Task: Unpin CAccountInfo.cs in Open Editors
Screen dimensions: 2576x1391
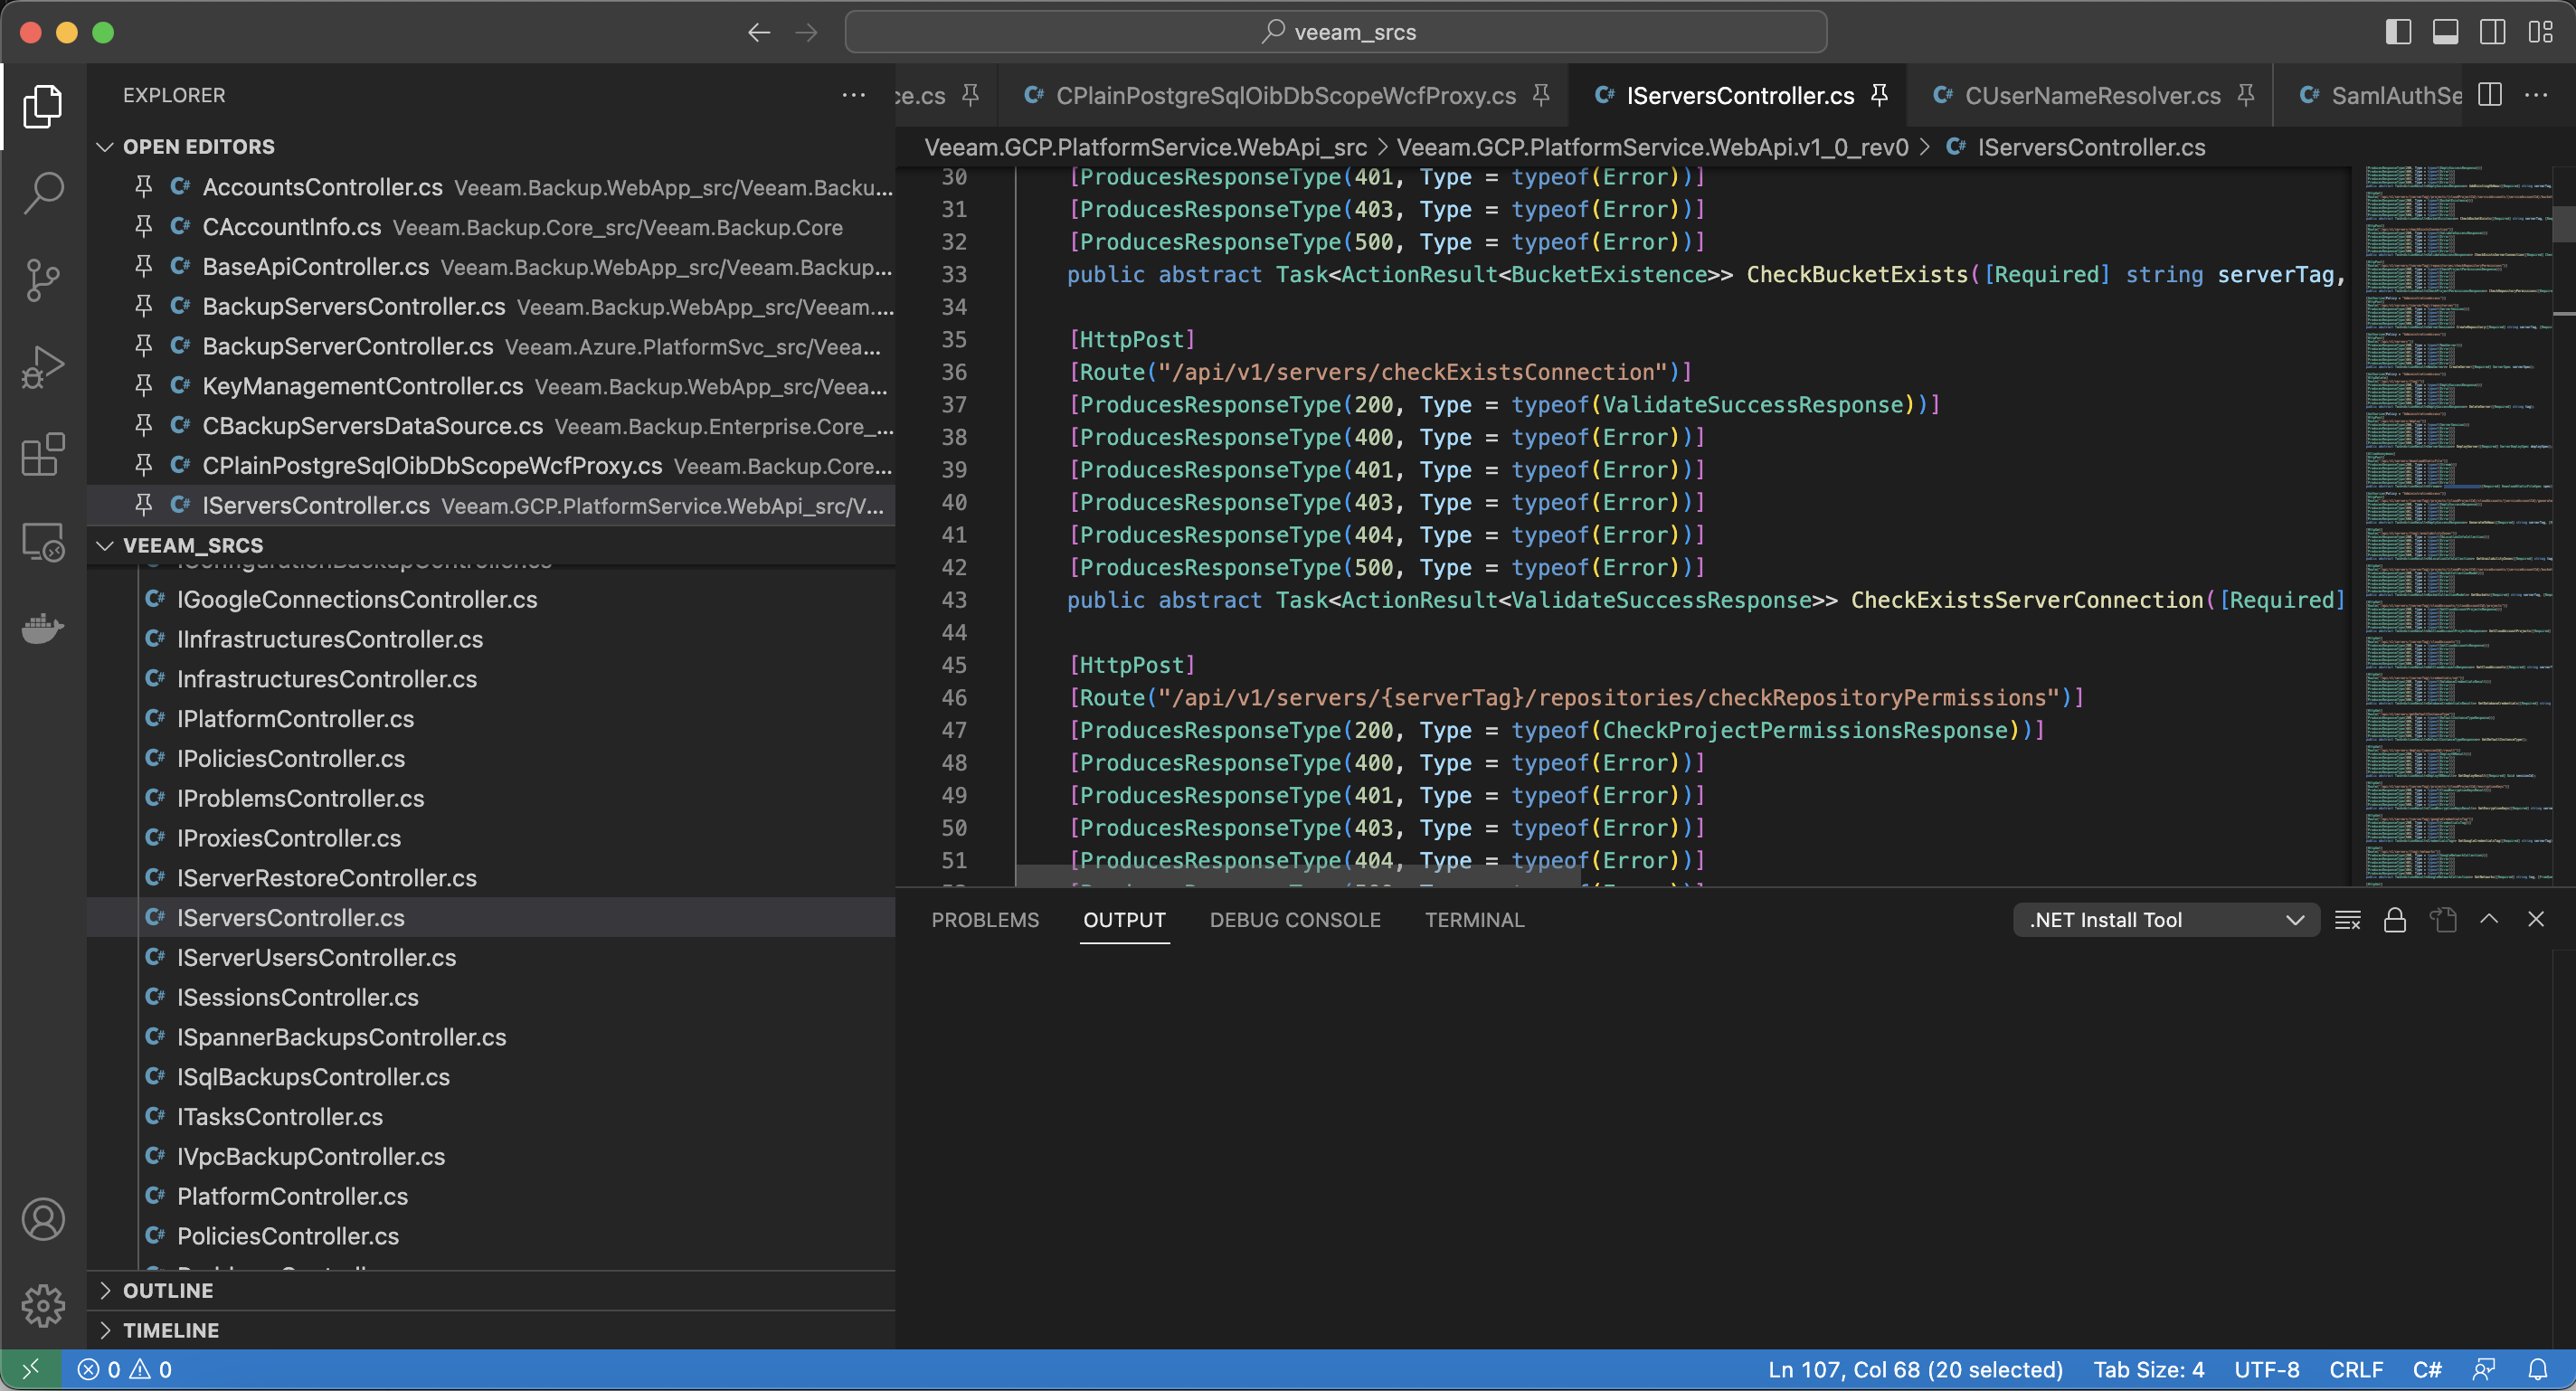Action: pos(144,227)
